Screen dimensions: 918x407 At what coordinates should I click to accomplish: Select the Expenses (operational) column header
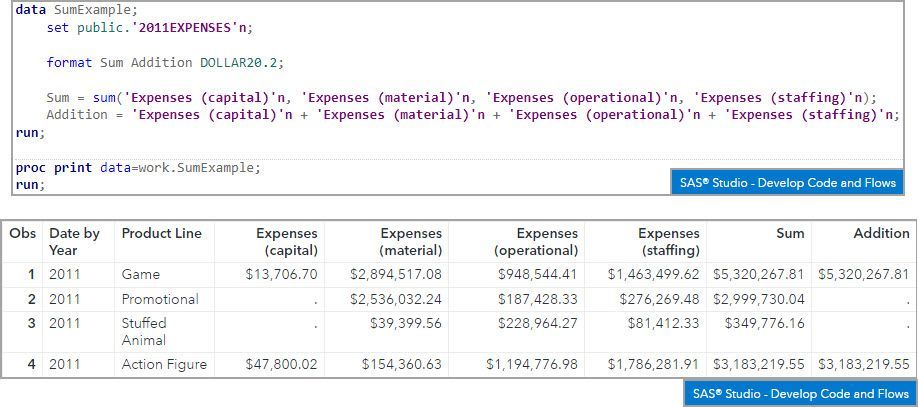click(536, 241)
